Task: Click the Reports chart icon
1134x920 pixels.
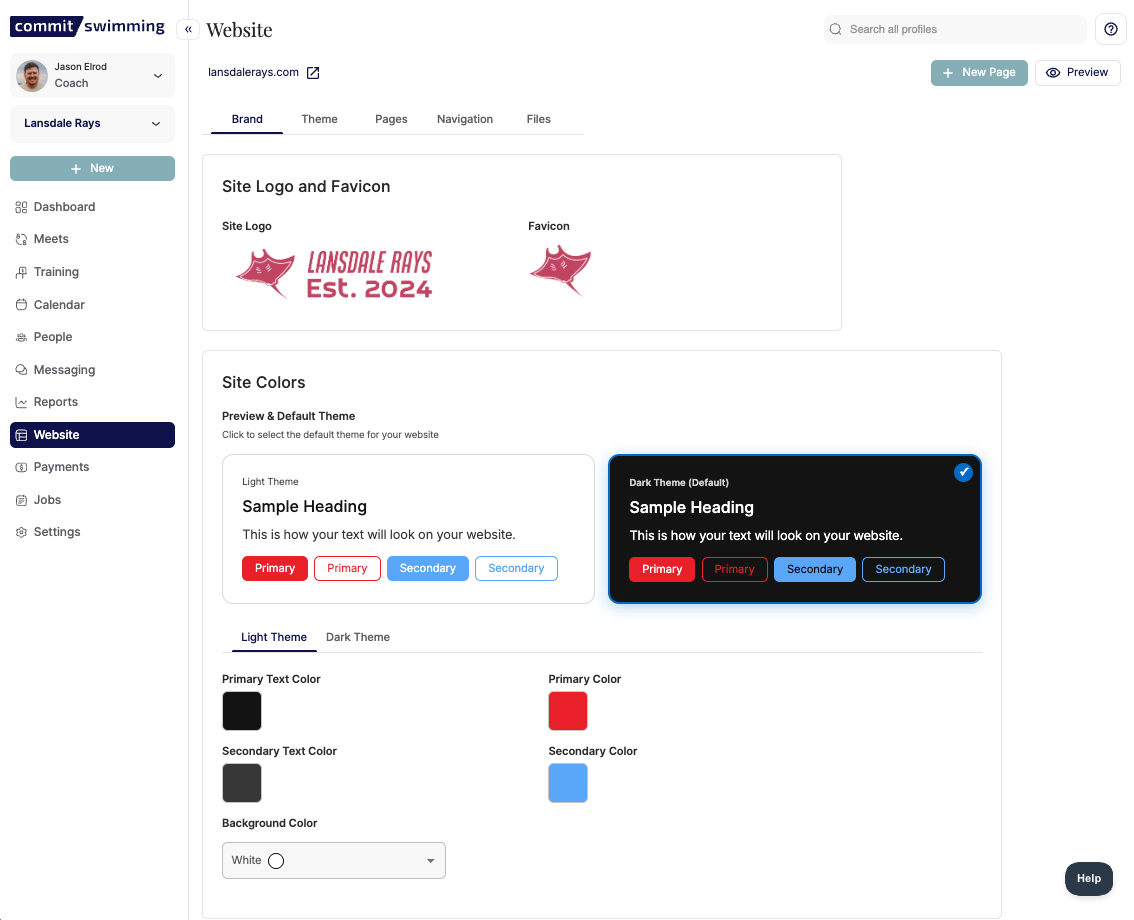Action: pos(21,403)
